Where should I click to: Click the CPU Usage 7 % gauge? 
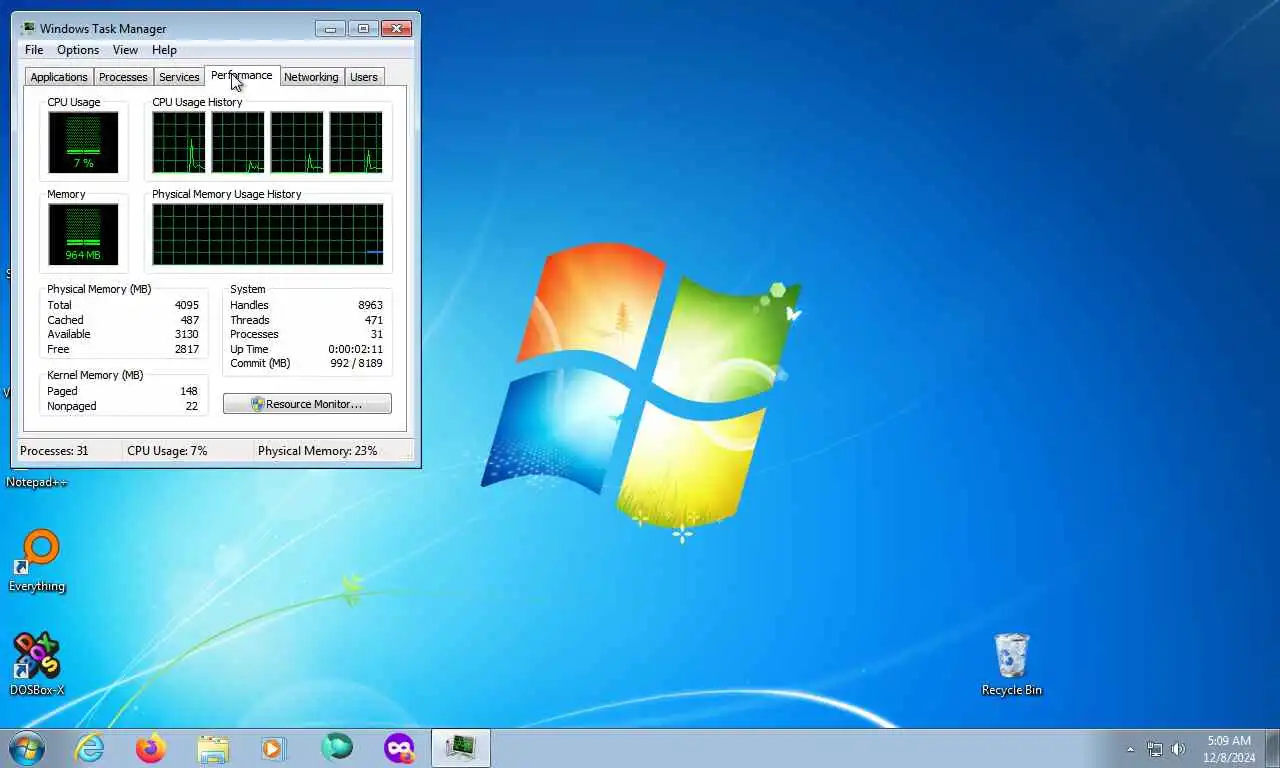point(83,142)
